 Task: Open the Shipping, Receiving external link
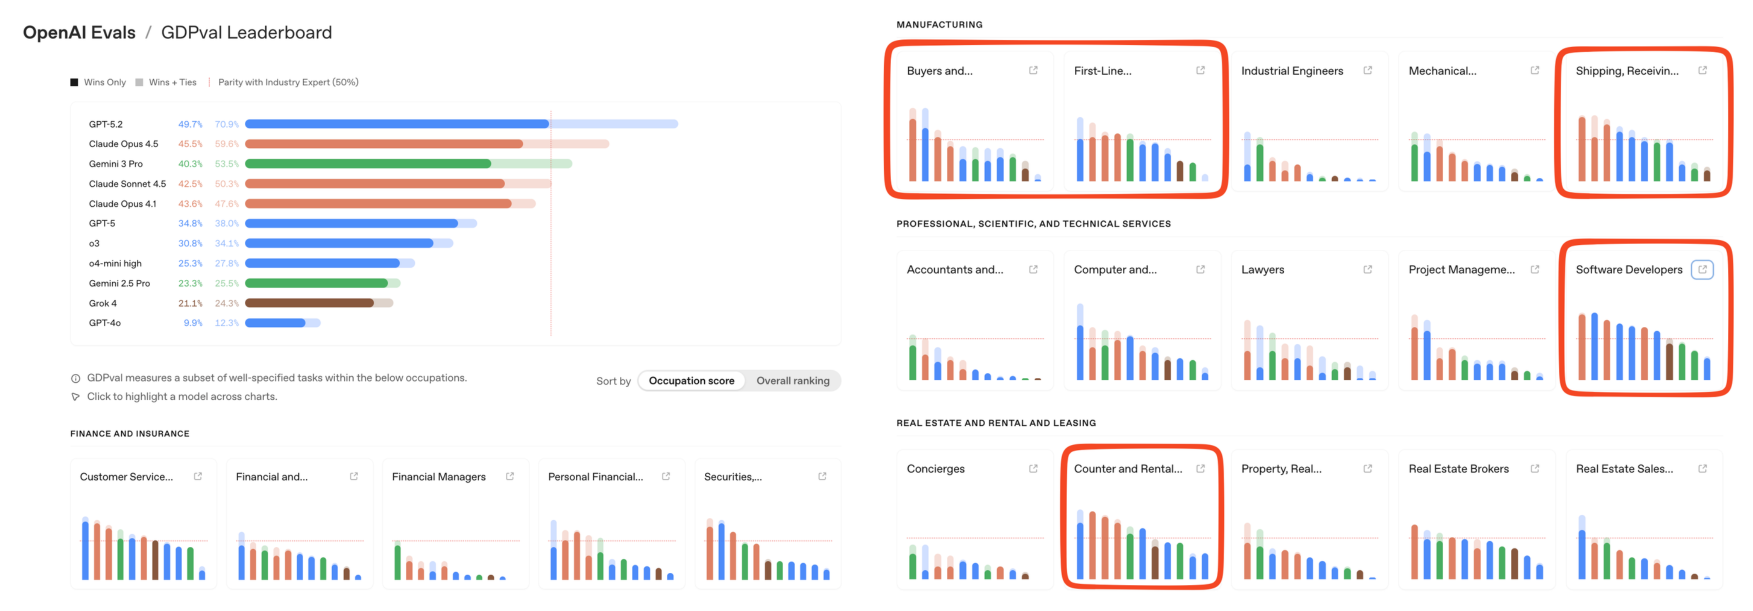(1702, 70)
